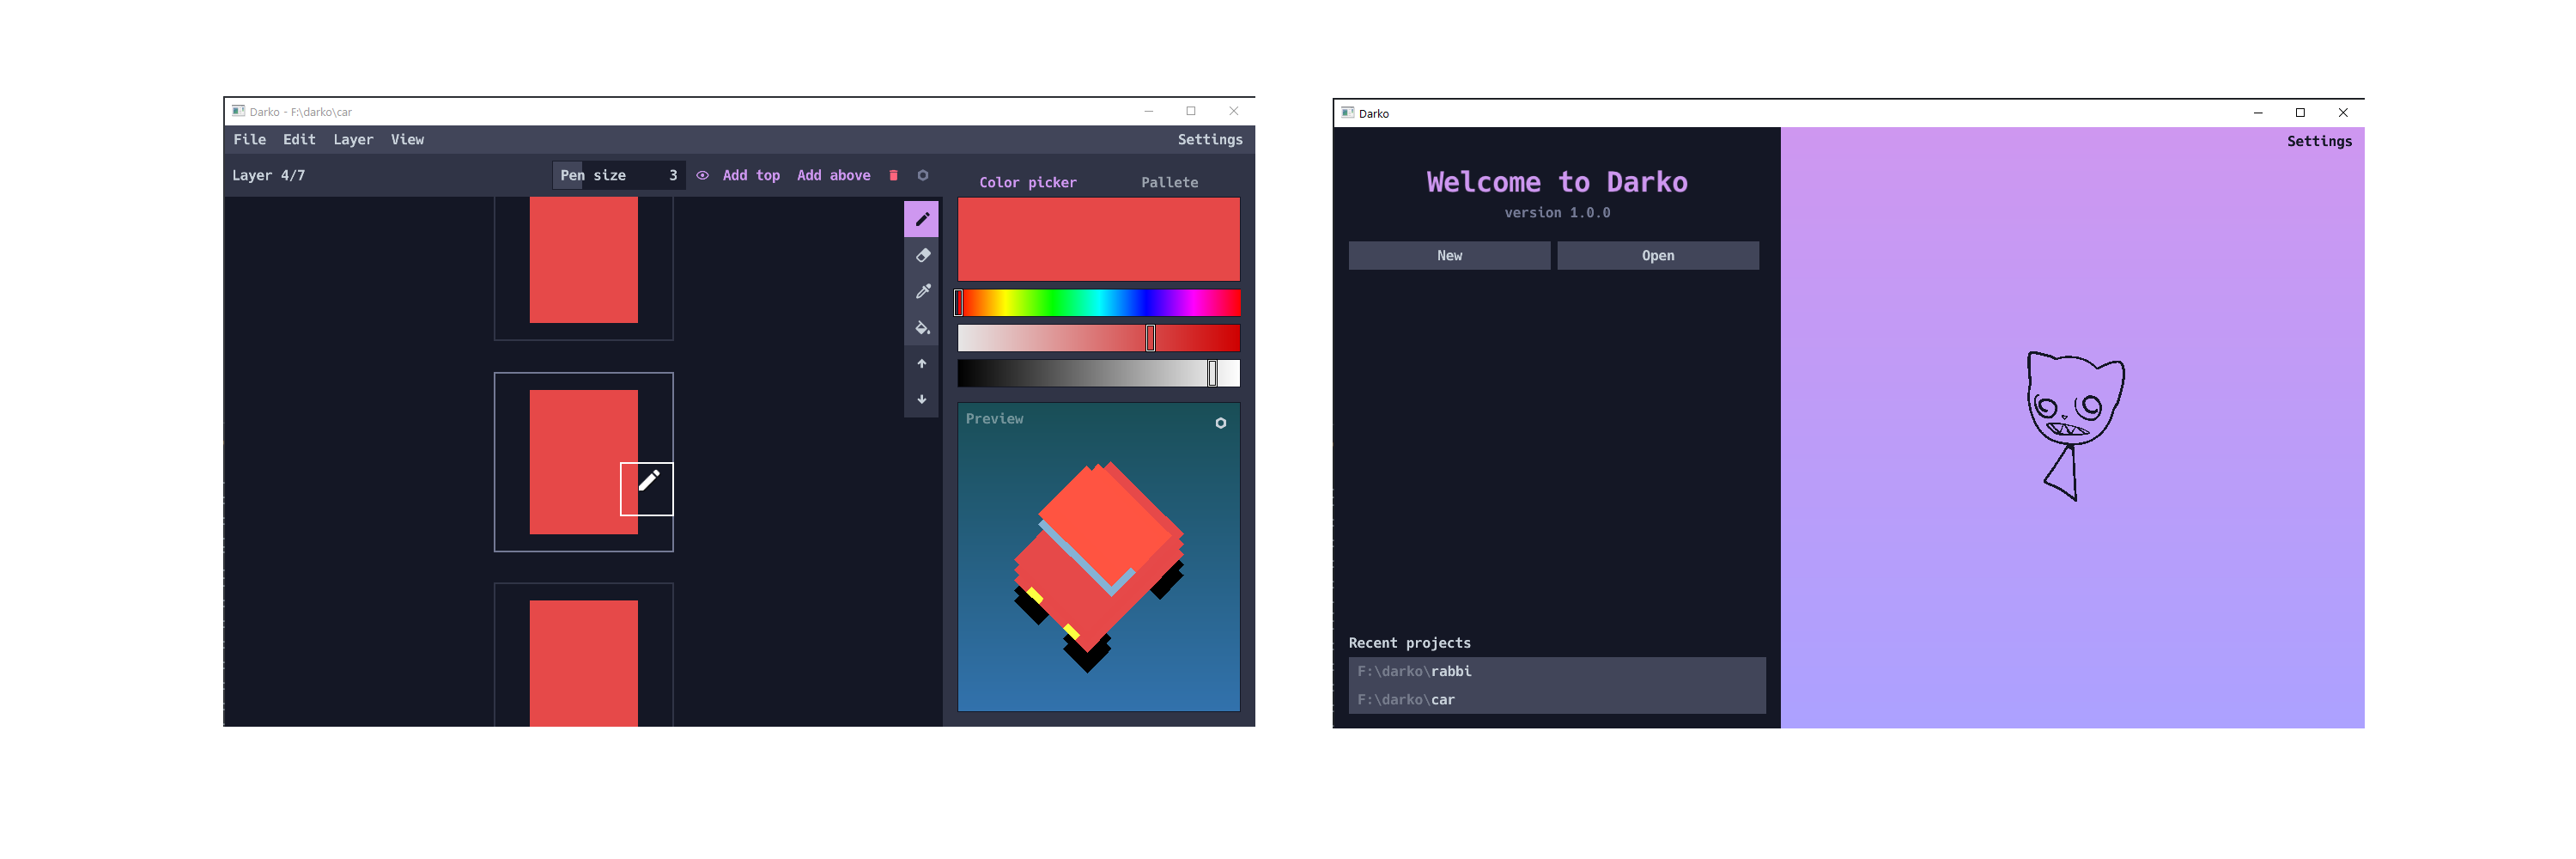Click the Recent projects label
This screenshot has height=859, width=2576.
tap(1409, 643)
